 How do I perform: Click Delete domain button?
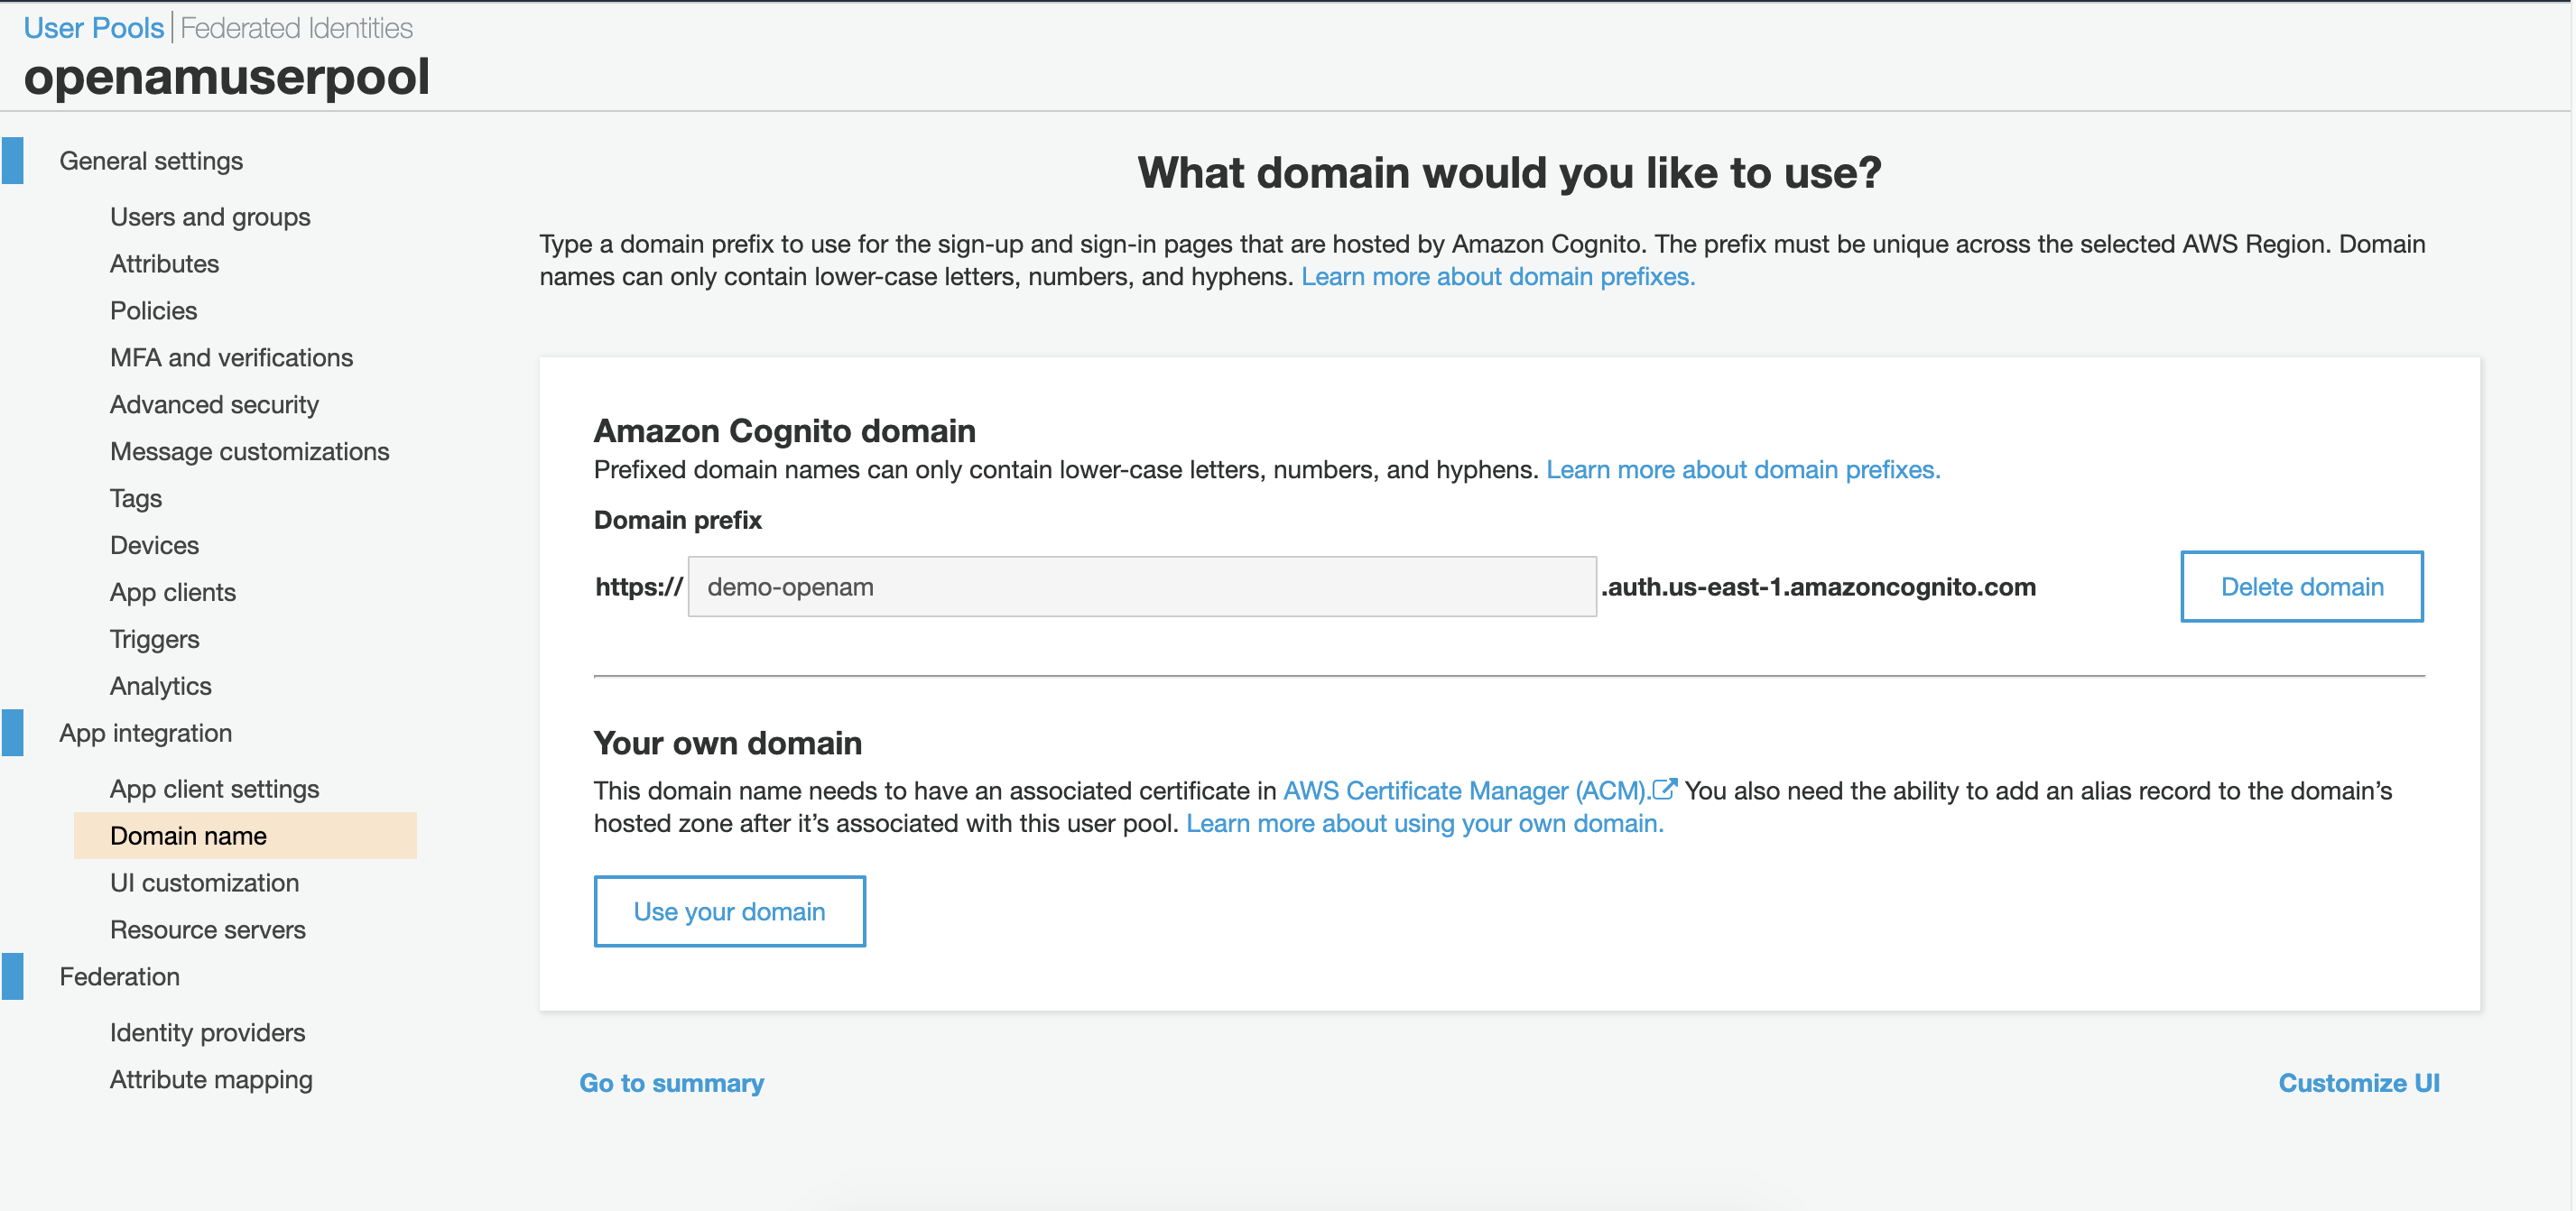(x=2302, y=587)
